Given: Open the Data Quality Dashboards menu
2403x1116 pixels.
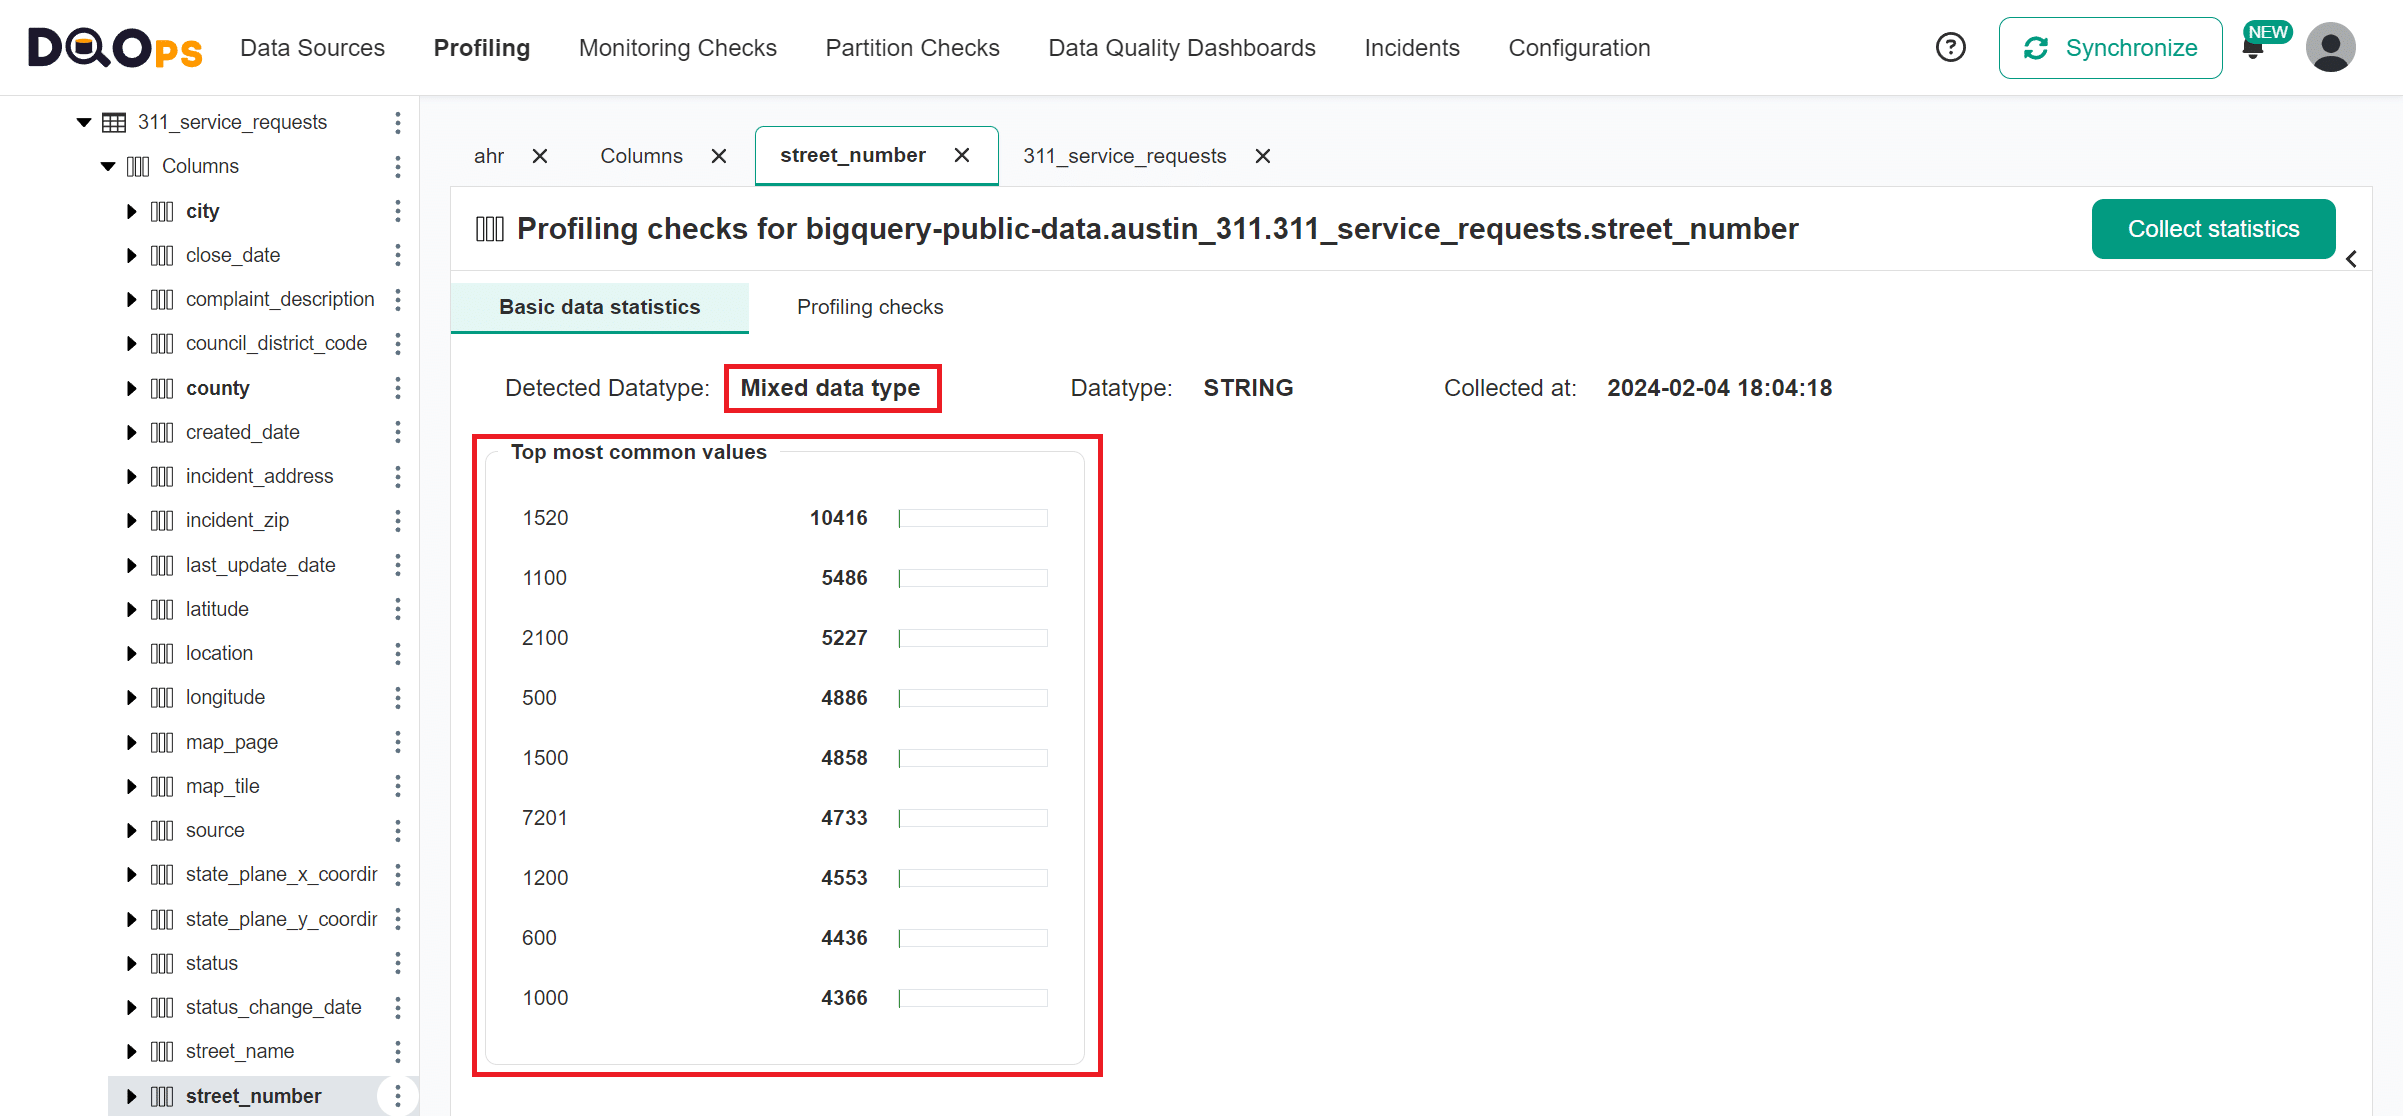Looking at the screenshot, I should tap(1181, 47).
